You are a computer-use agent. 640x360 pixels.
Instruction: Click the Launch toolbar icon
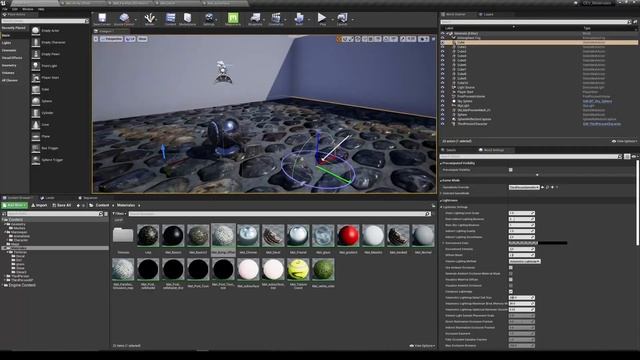tap(342, 19)
